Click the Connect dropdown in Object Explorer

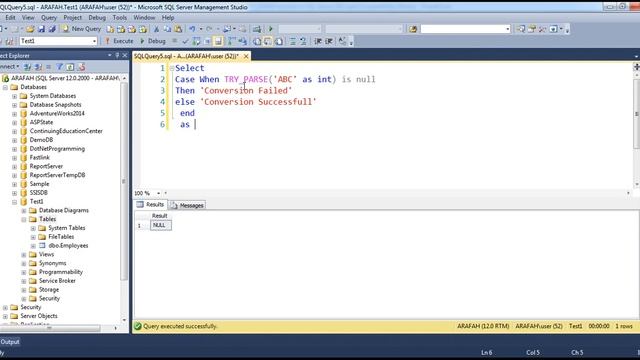point(9,67)
